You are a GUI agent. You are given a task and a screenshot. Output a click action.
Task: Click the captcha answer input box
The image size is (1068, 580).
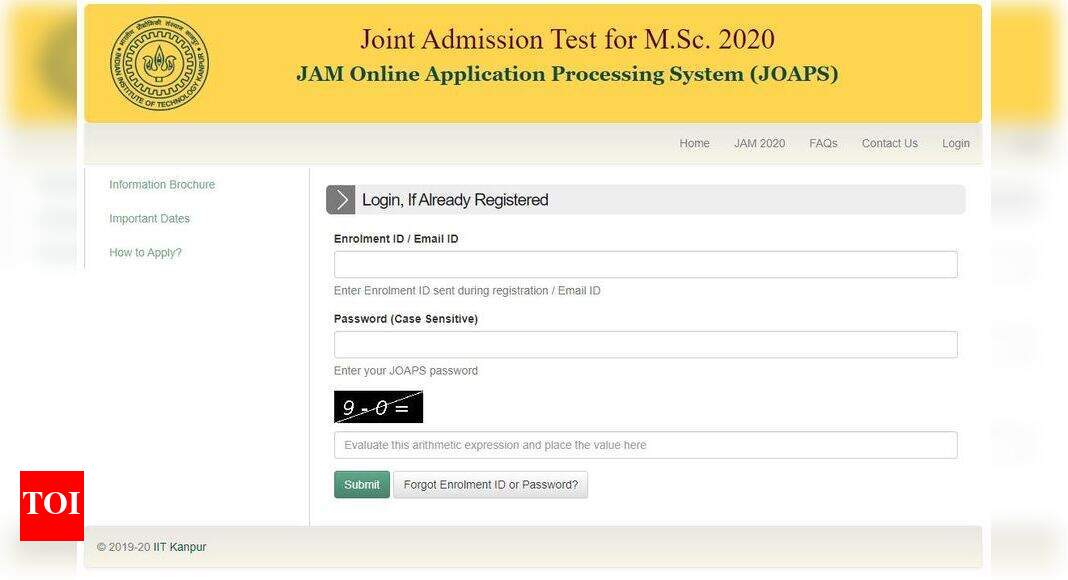(645, 444)
